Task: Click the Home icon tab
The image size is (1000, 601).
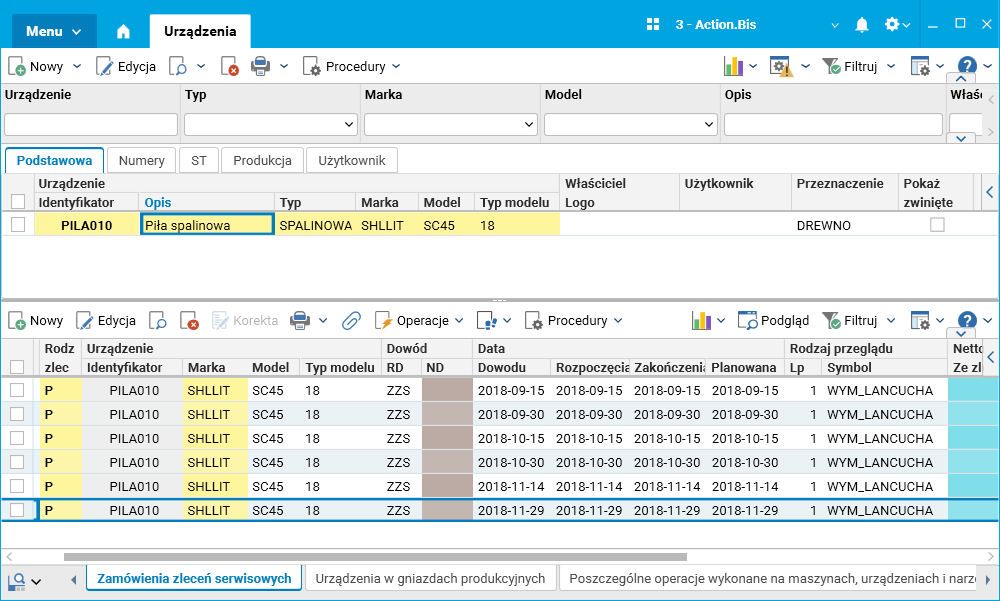Action: pyautogui.click(x=123, y=31)
